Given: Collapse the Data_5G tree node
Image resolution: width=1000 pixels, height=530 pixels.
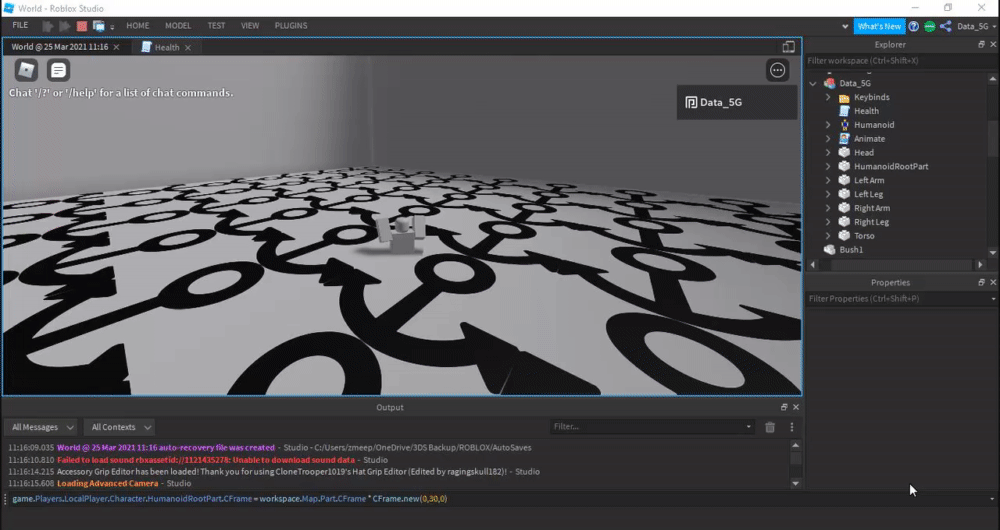Looking at the screenshot, I should pos(813,84).
